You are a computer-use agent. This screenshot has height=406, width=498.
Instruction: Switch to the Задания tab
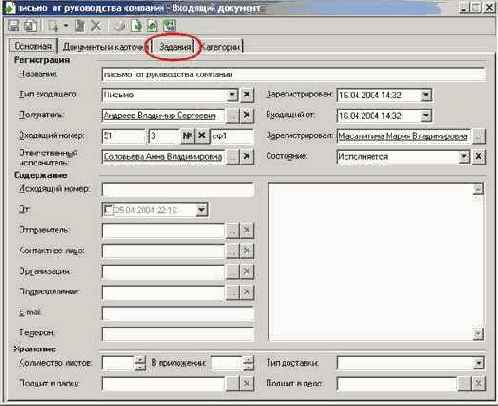174,47
